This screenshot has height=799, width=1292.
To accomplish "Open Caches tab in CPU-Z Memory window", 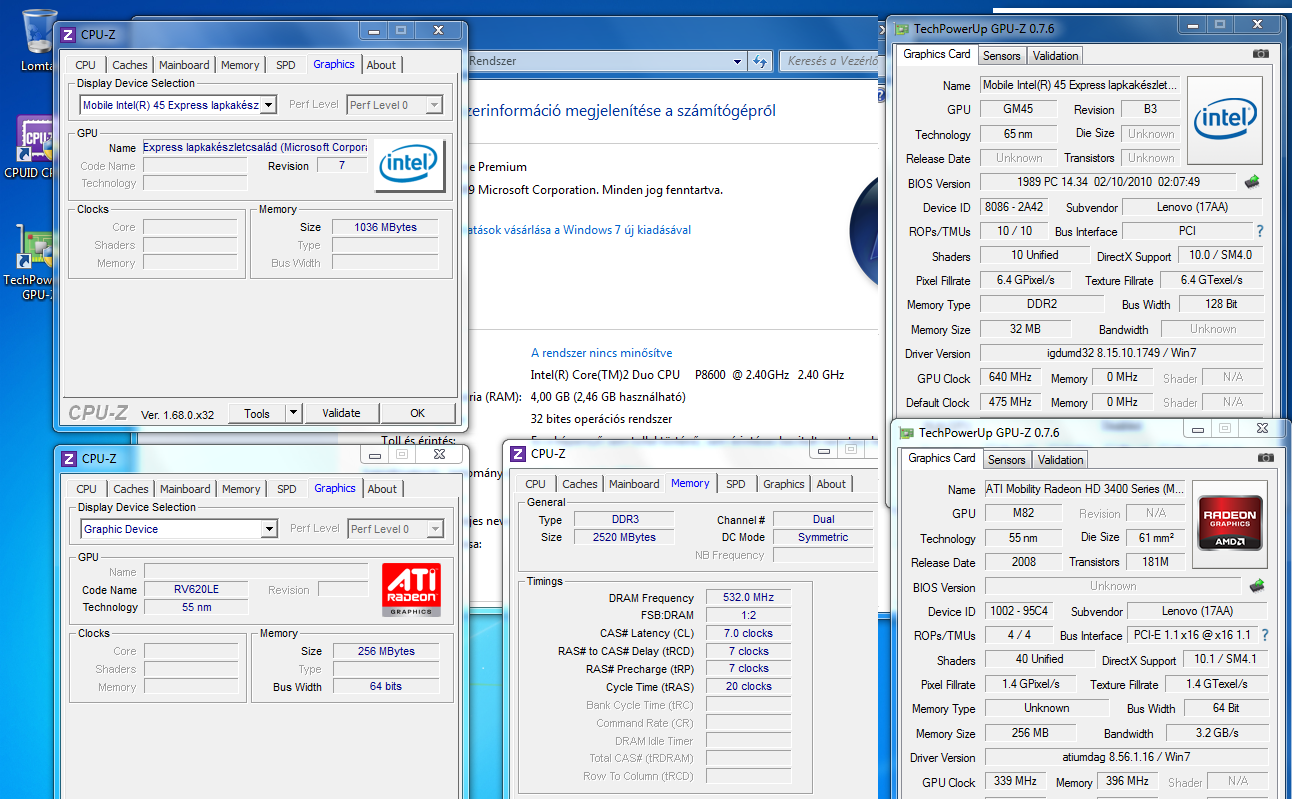I will click(580, 484).
